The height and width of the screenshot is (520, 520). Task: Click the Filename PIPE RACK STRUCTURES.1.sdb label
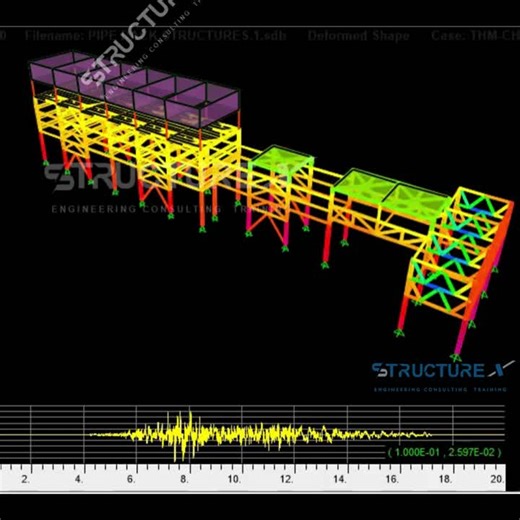point(156,35)
